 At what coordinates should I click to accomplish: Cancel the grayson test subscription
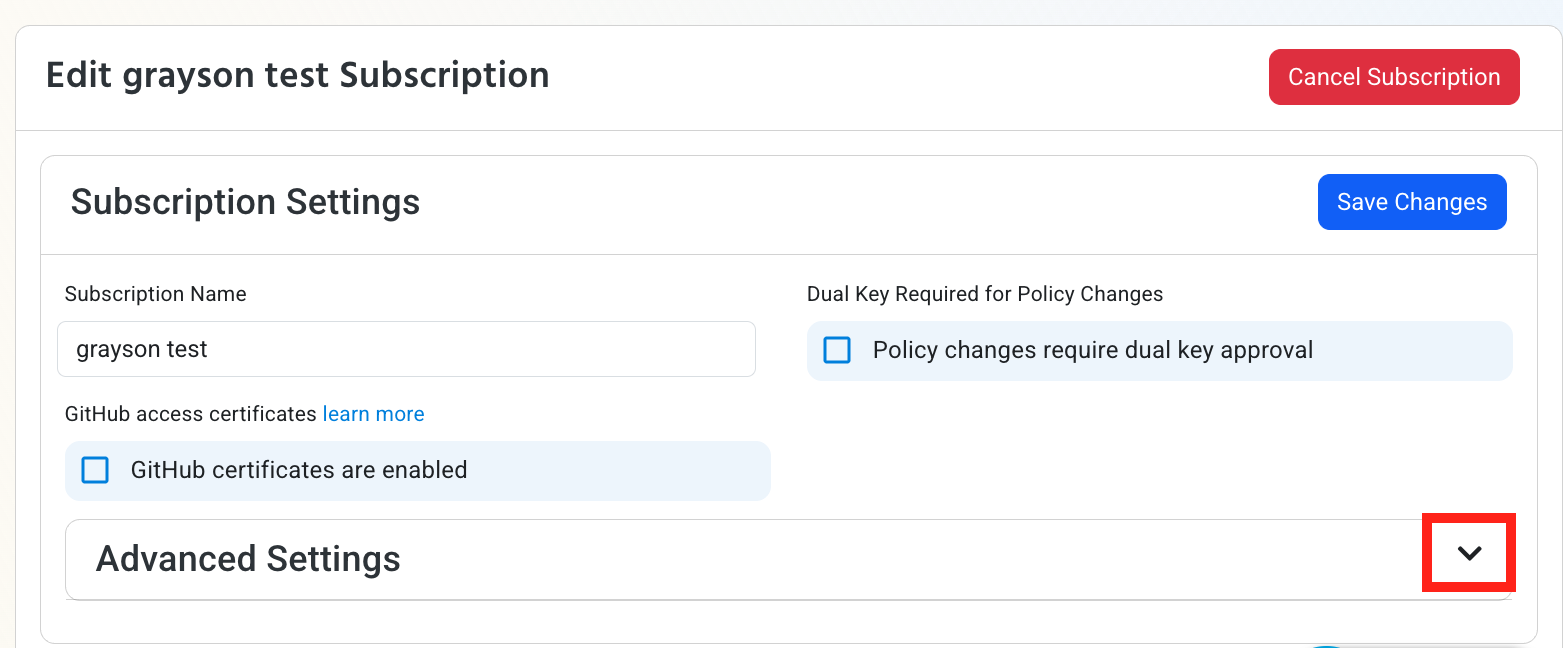click(1394, 76)
